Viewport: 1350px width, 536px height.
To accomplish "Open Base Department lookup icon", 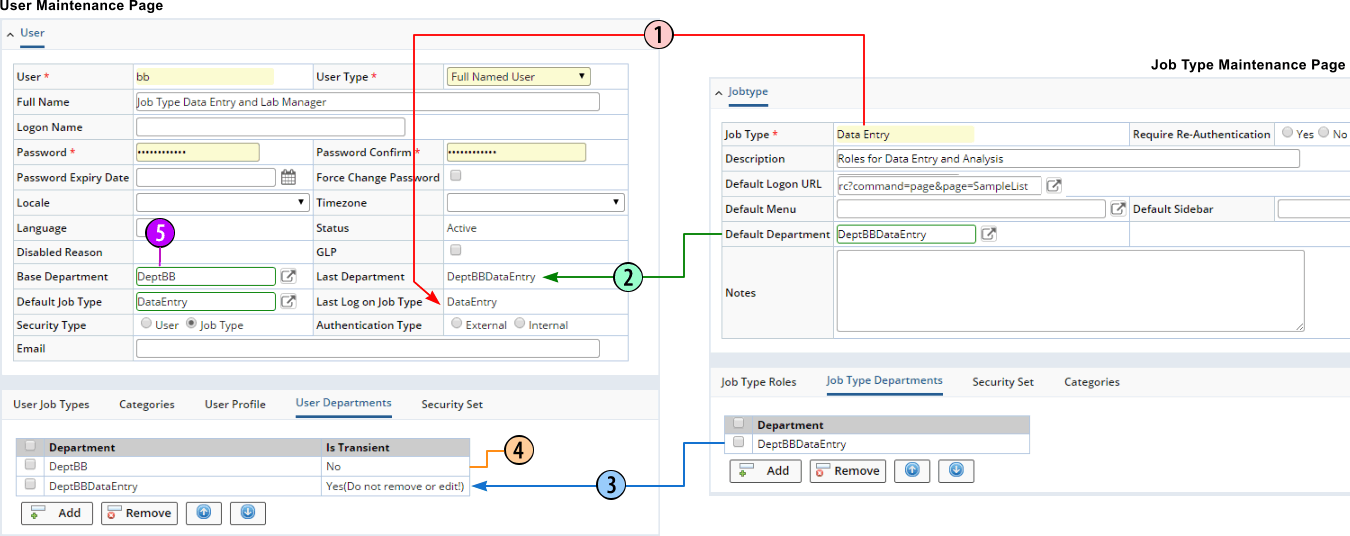I will point(288,276).
